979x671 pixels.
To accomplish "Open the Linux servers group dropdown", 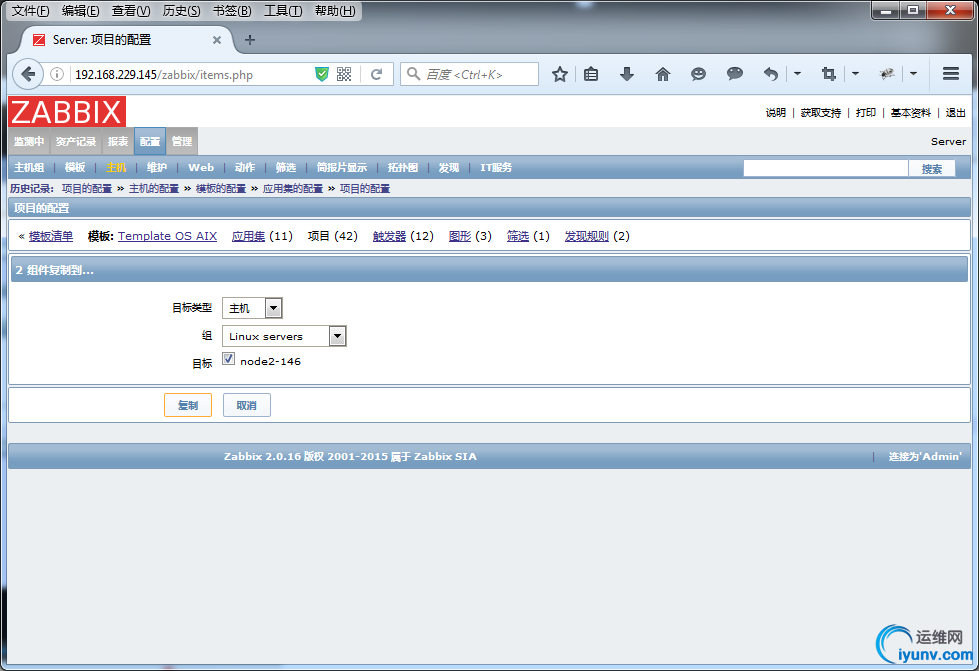I will [x=284, y=336].
